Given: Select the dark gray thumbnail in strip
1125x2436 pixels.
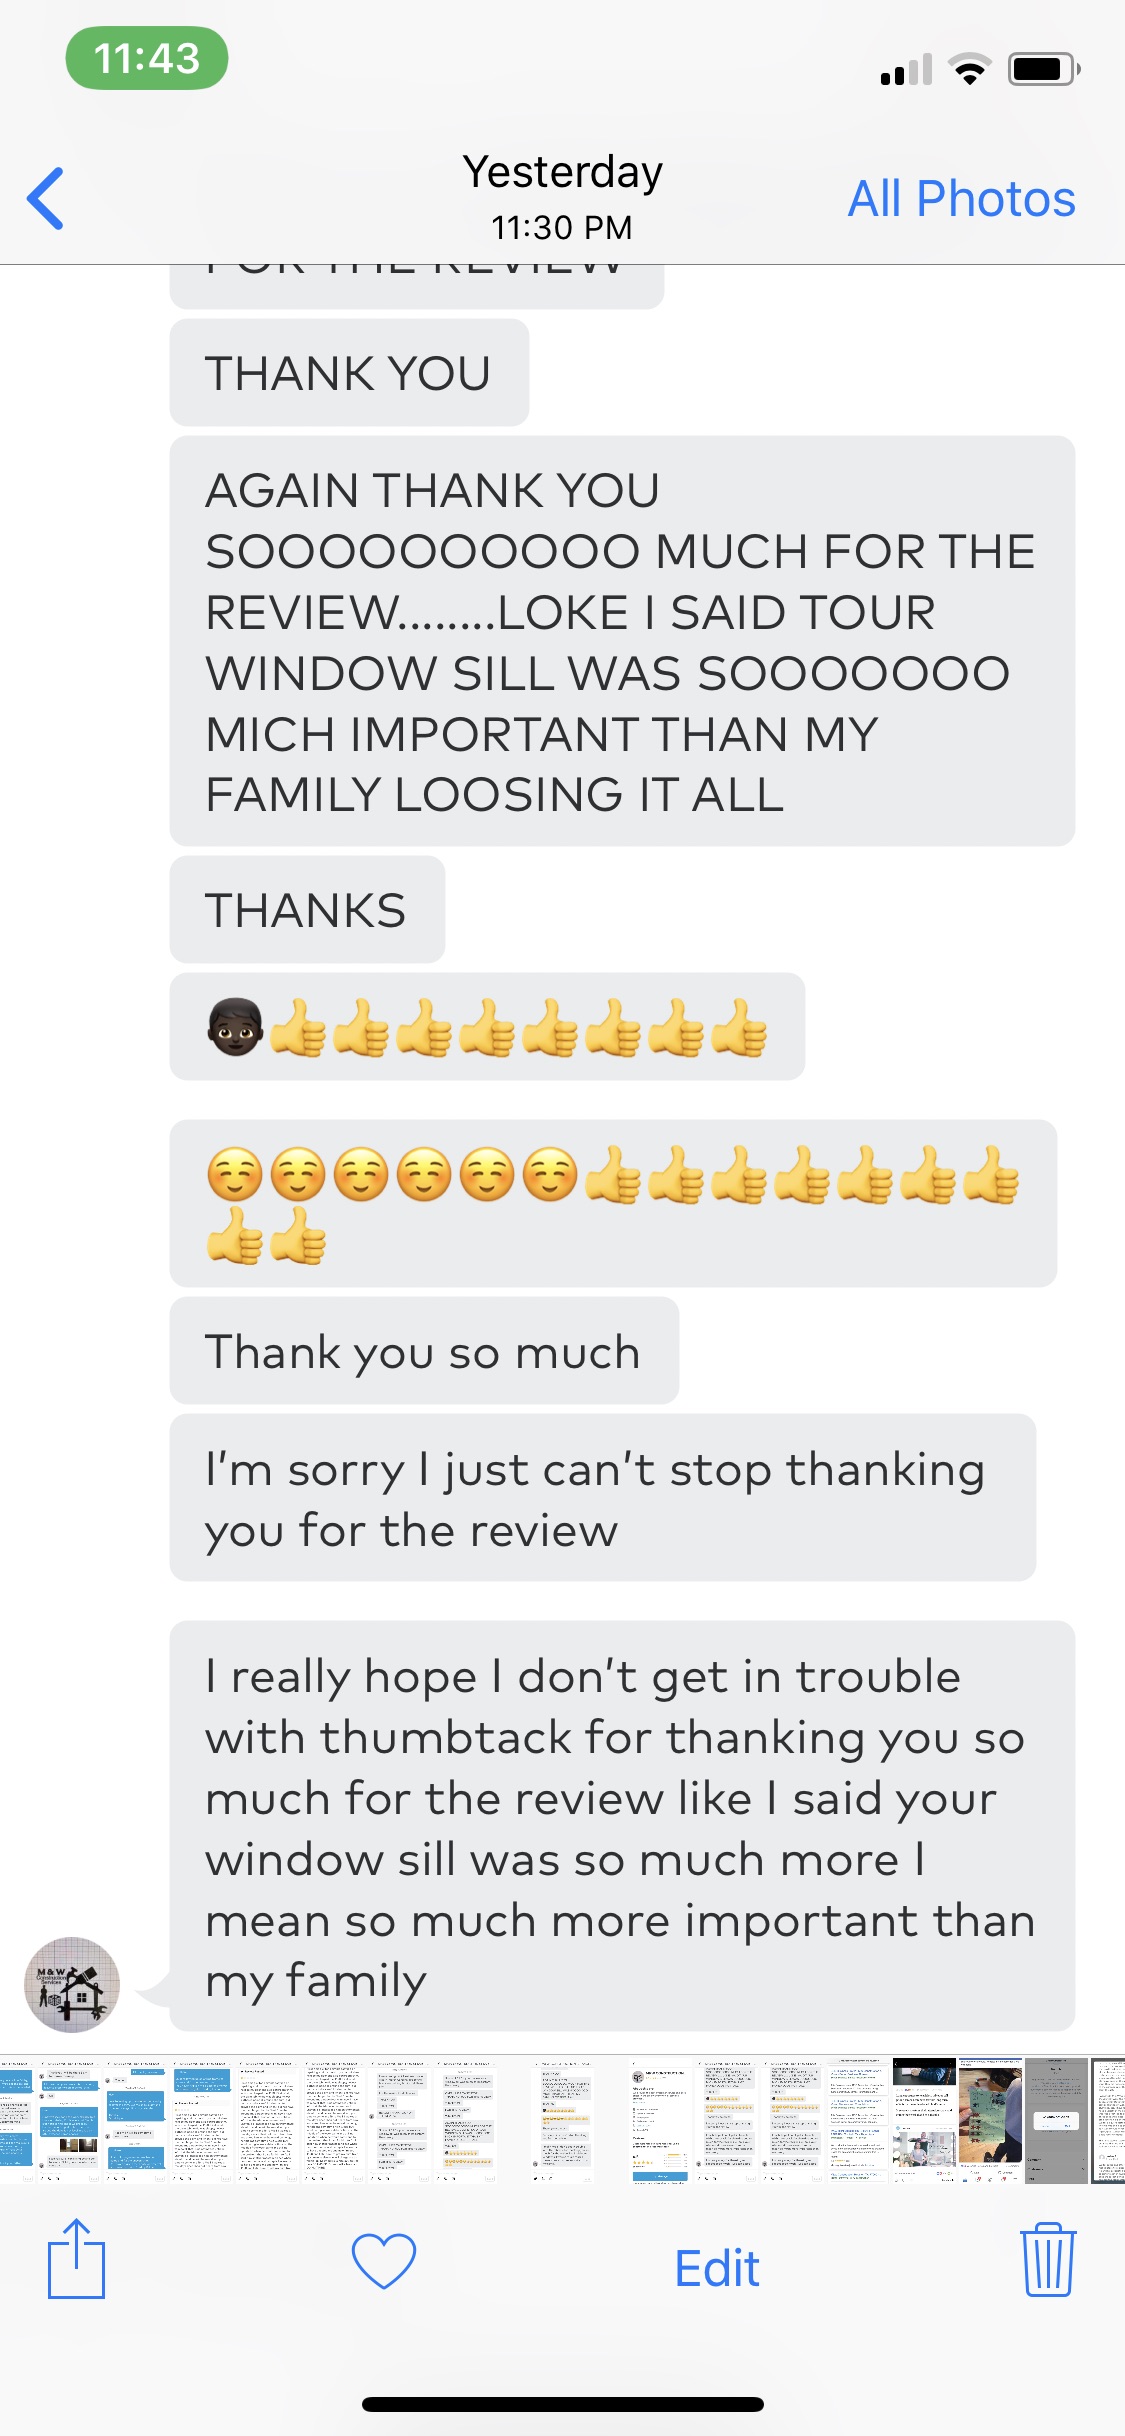Looking at the screenshot, I should click(1056, 2120).
